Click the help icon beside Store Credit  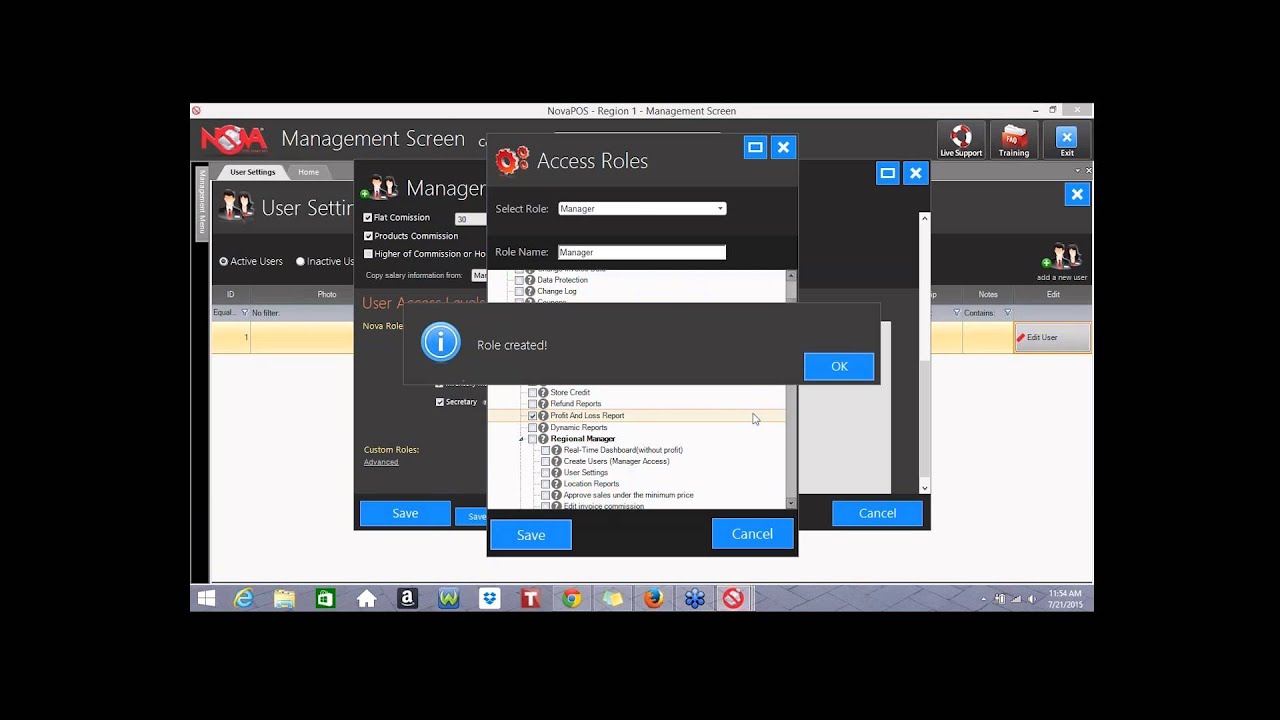(544, 393)
